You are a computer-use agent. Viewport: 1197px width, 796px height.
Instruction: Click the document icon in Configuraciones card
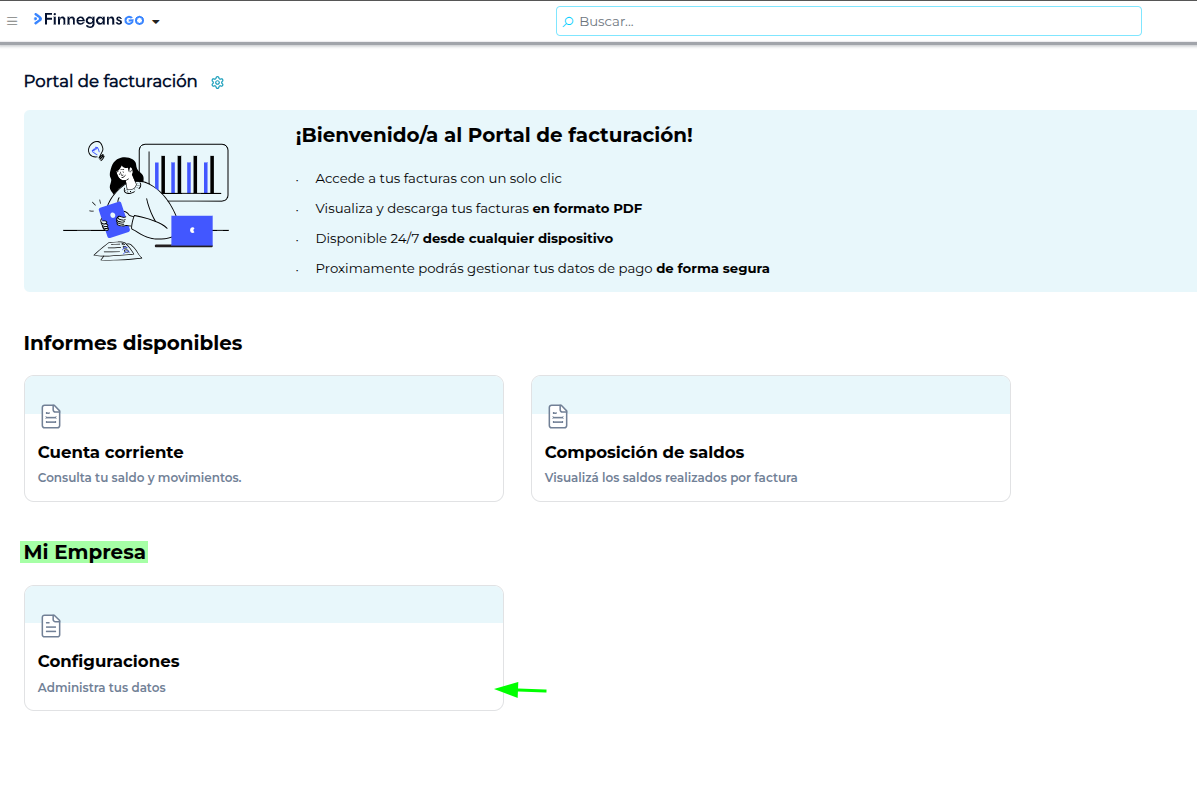click(51, 626)
